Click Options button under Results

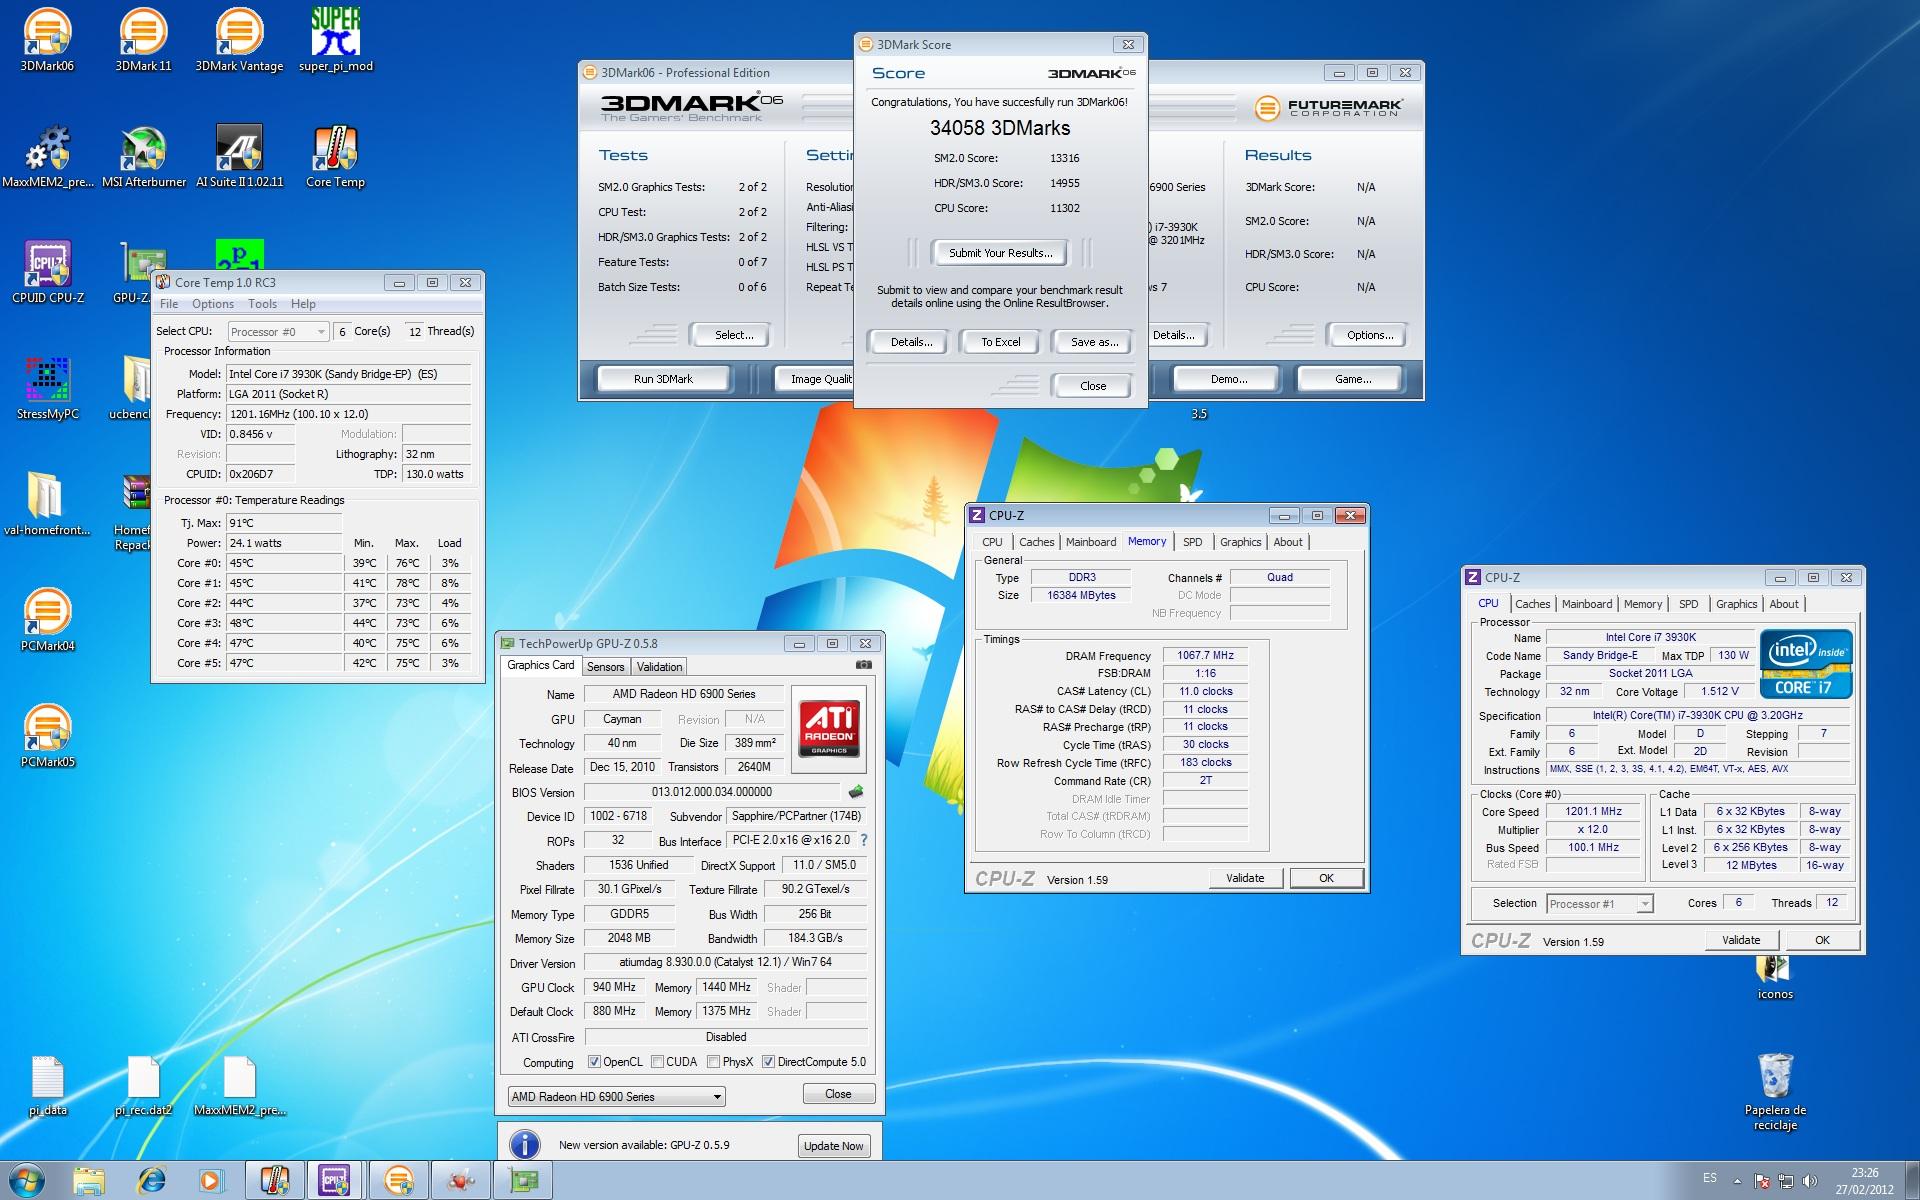(1369, 335)
